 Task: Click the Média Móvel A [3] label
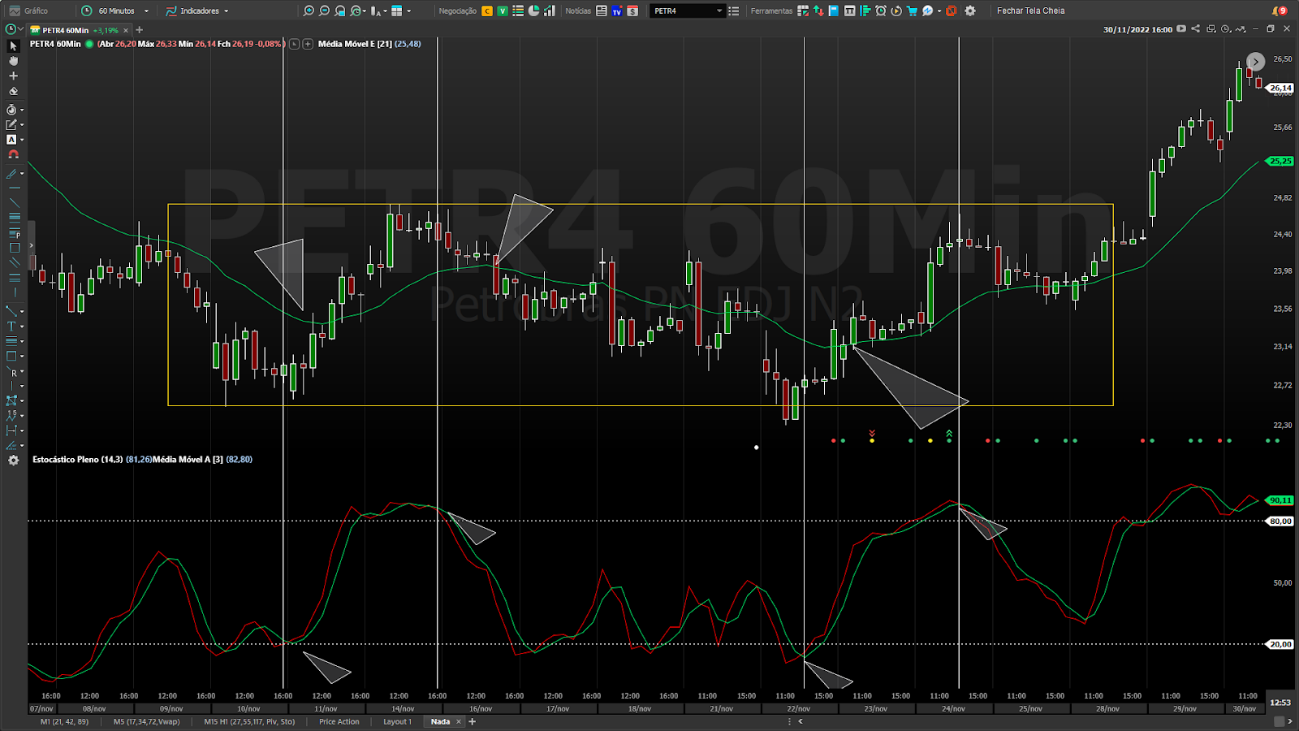tap(188, 459)
